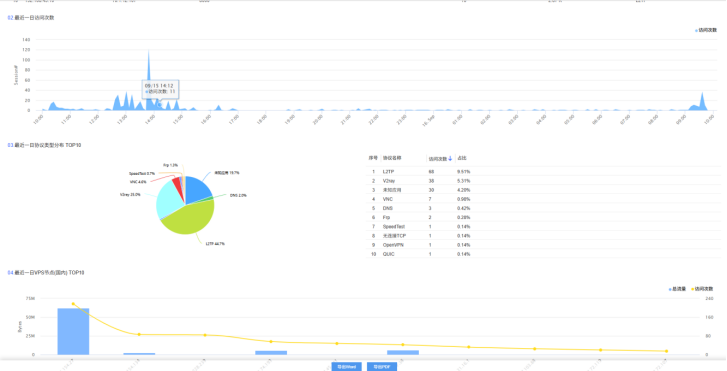Click the tallest blue bar in VPS chart
Image resolution: width=727 pixels, height=371 pixels.
[73, 331]
